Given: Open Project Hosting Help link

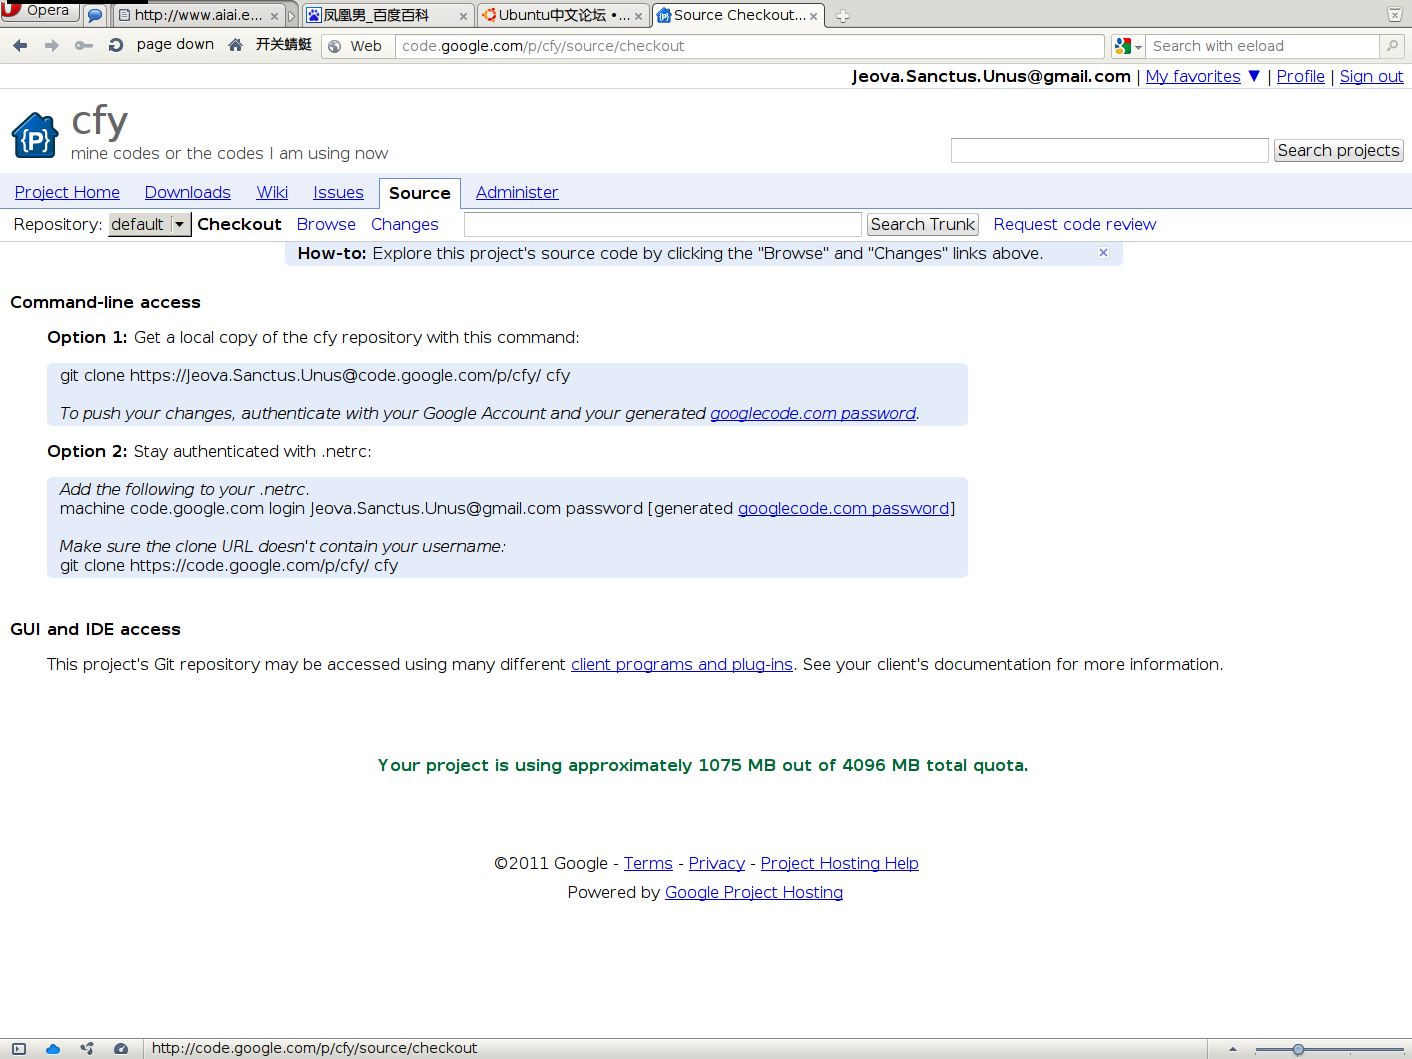Looking at the screenshot, I should pyautogui.click(x=840, y=864).
